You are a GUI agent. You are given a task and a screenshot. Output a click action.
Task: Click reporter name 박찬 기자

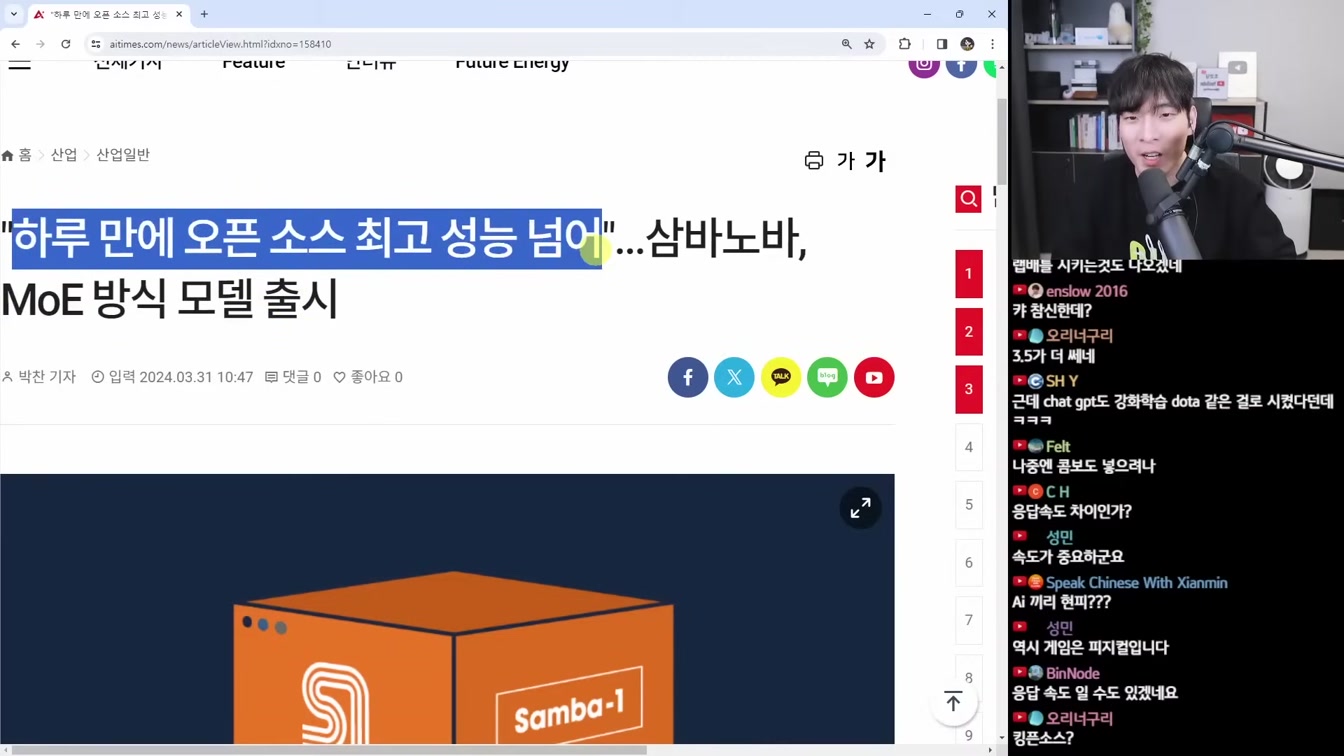pos(39,377)
